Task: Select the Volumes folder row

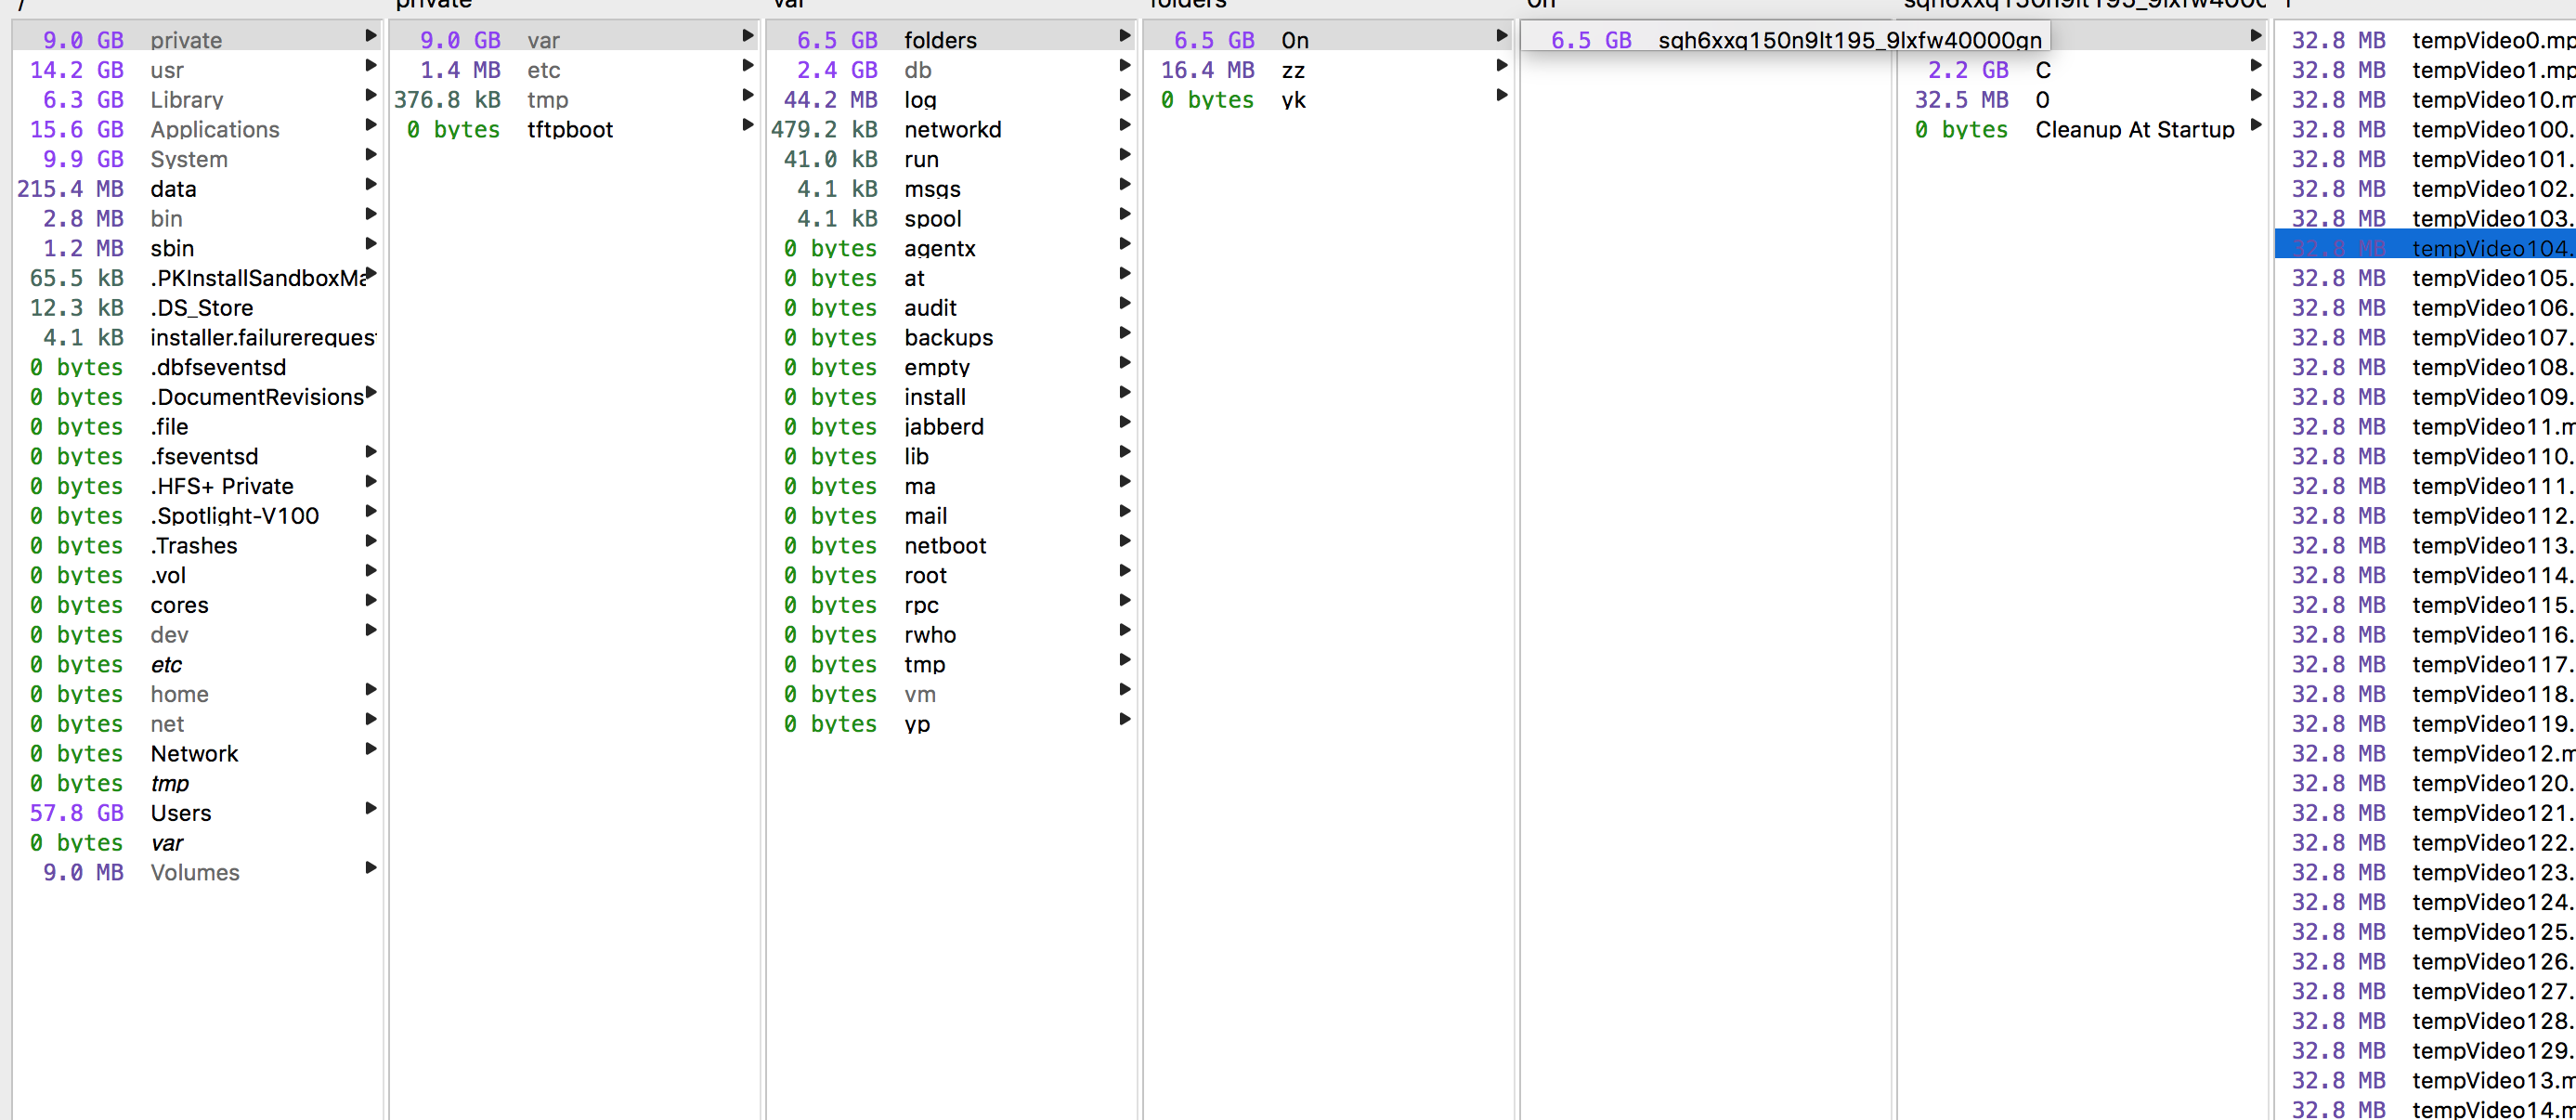Action: pyautogui.click(x=195, y=872)
